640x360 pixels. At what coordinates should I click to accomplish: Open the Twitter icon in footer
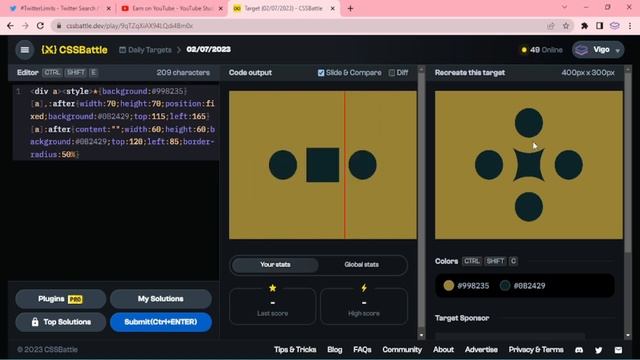pos(598,350)
